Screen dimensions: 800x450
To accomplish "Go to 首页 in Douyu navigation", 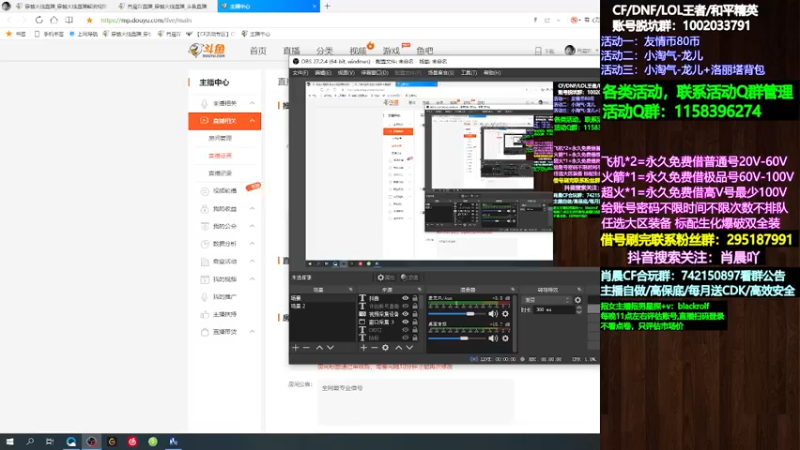I will click(258, 51).
